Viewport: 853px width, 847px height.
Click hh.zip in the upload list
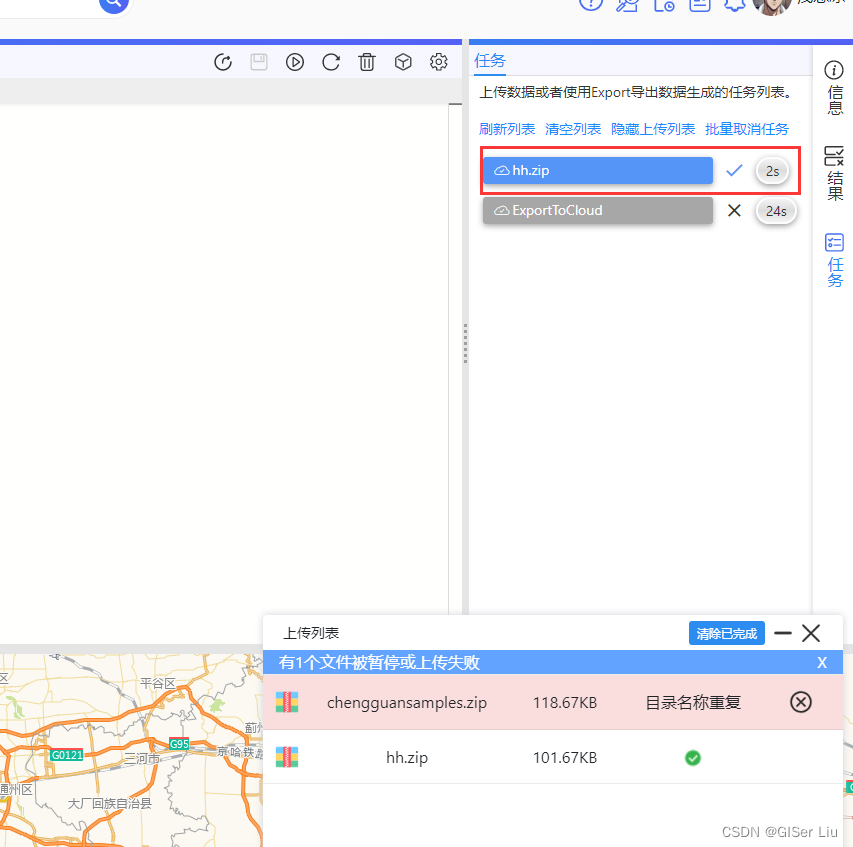[x=407, y=757]
